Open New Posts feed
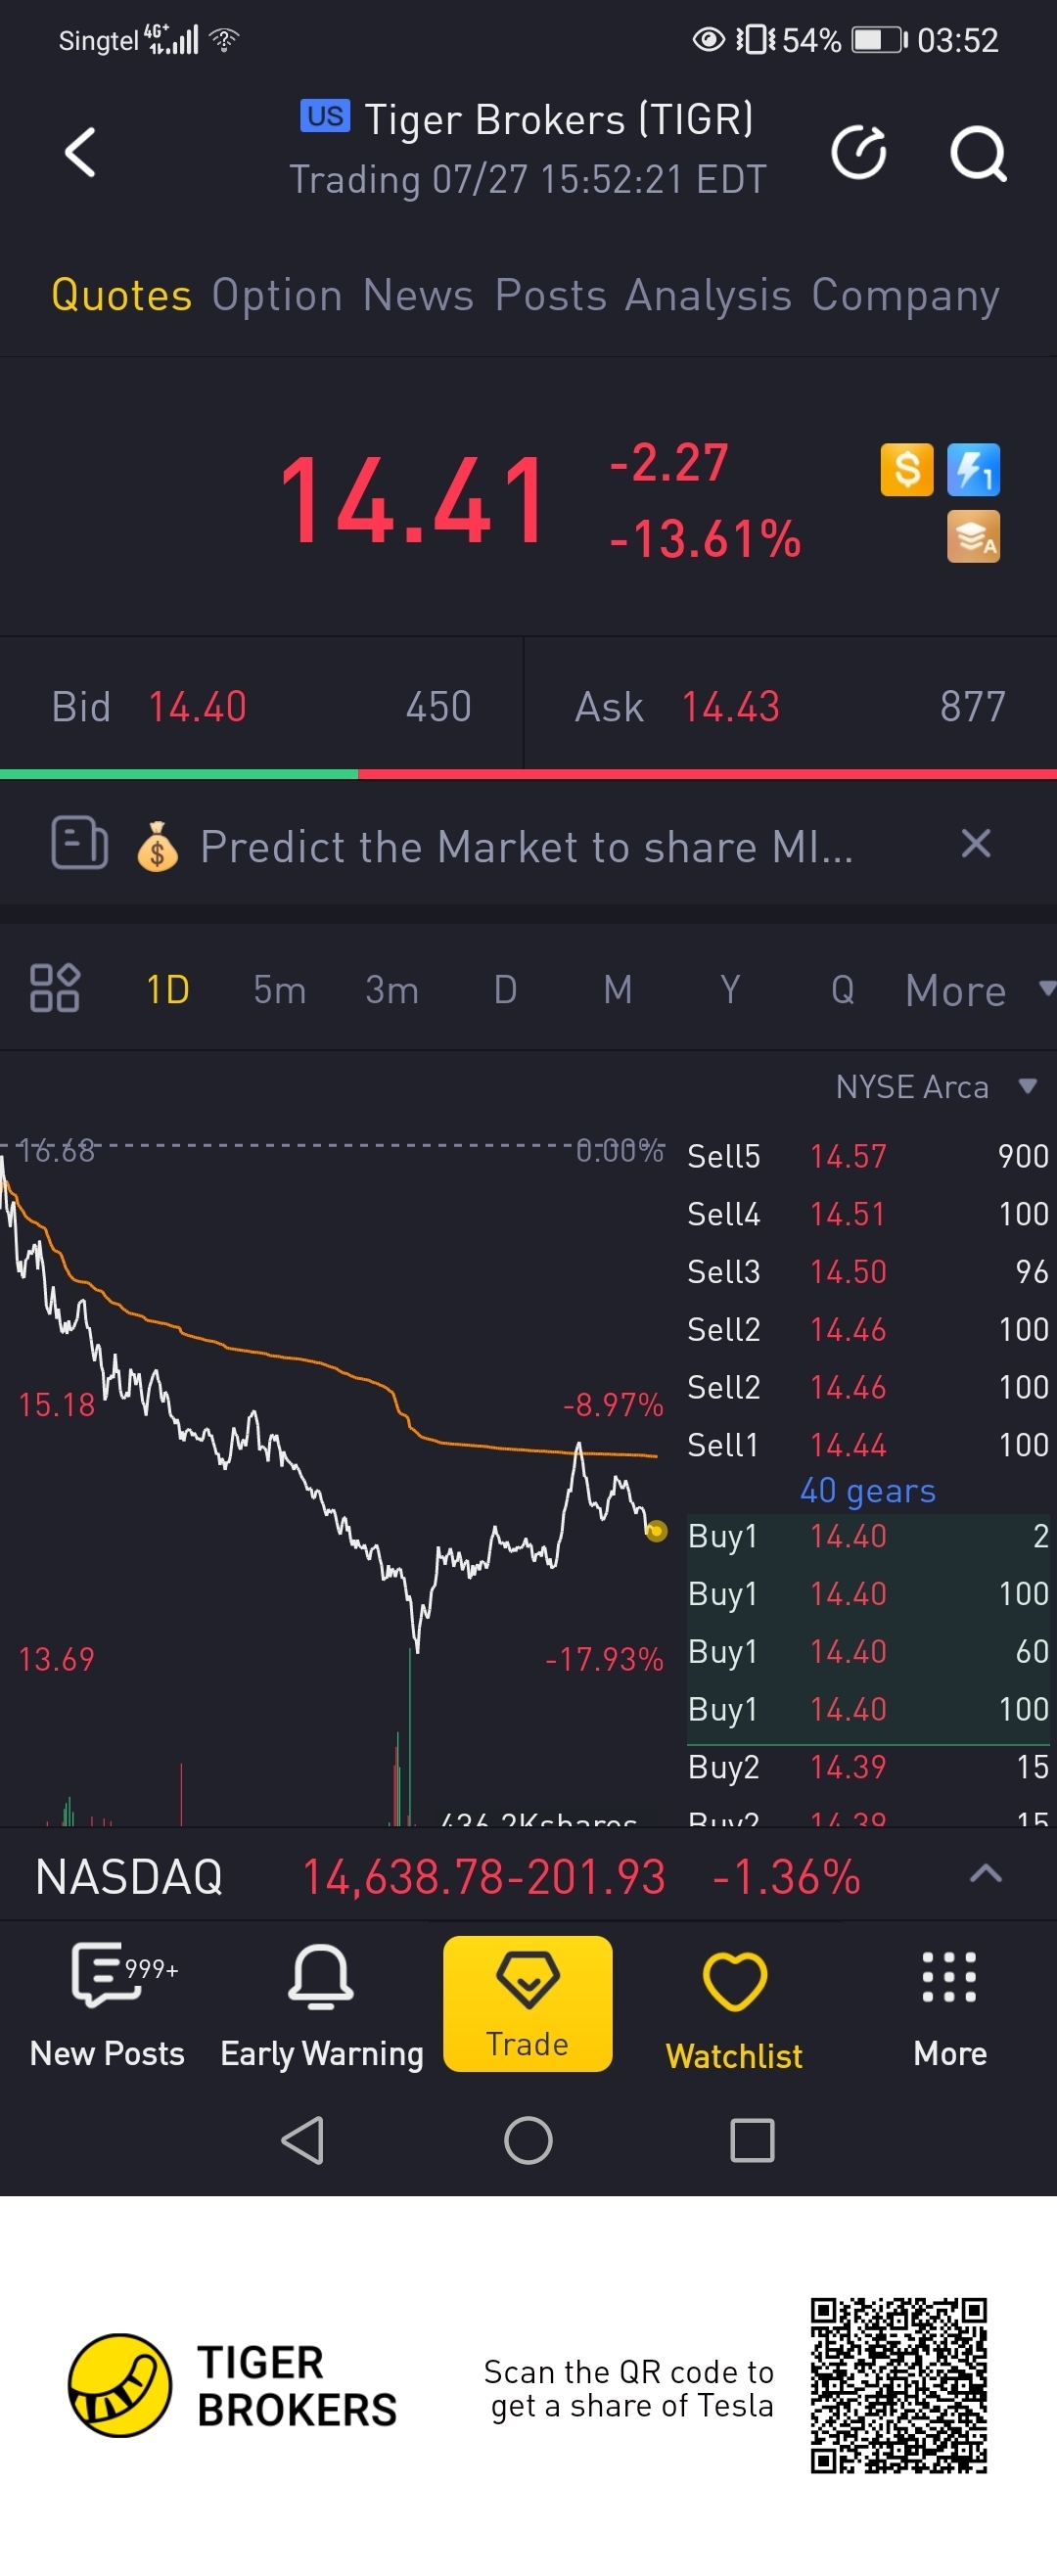This screenshot has height=2576, width=1057. coord(107,2005)
